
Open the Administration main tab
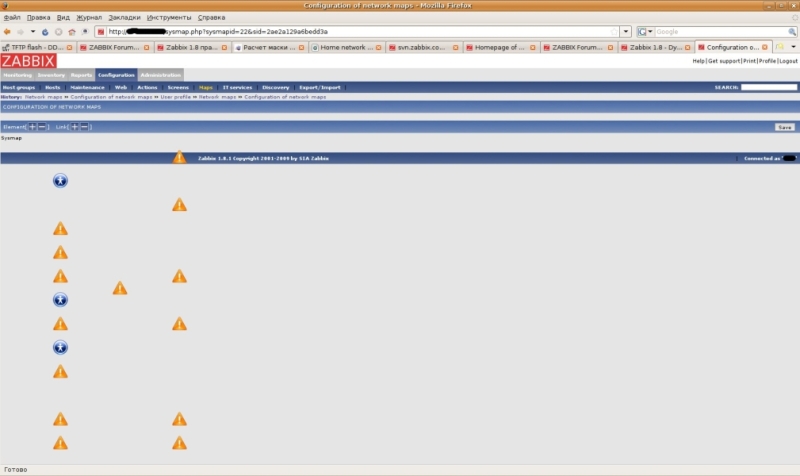coord(160,75)
